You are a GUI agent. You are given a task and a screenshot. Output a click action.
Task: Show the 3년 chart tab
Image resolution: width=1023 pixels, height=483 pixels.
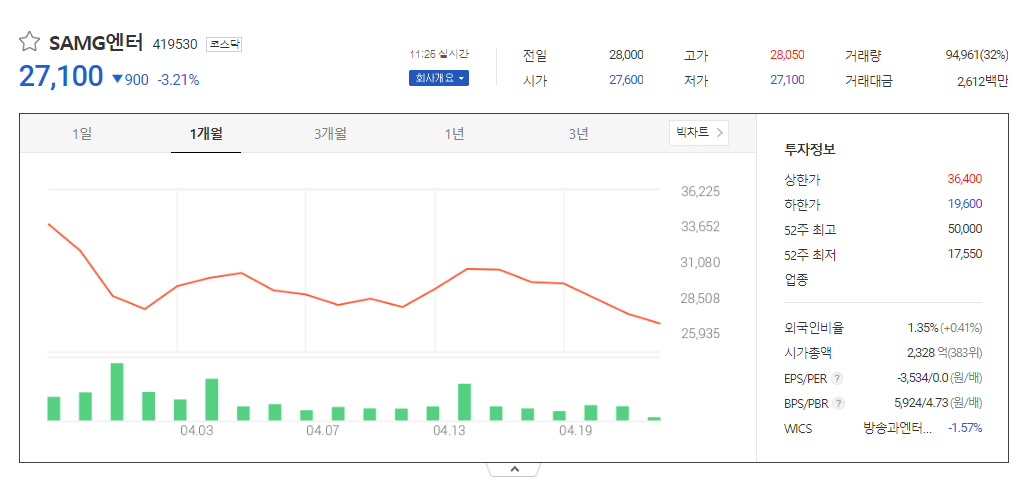578,134
